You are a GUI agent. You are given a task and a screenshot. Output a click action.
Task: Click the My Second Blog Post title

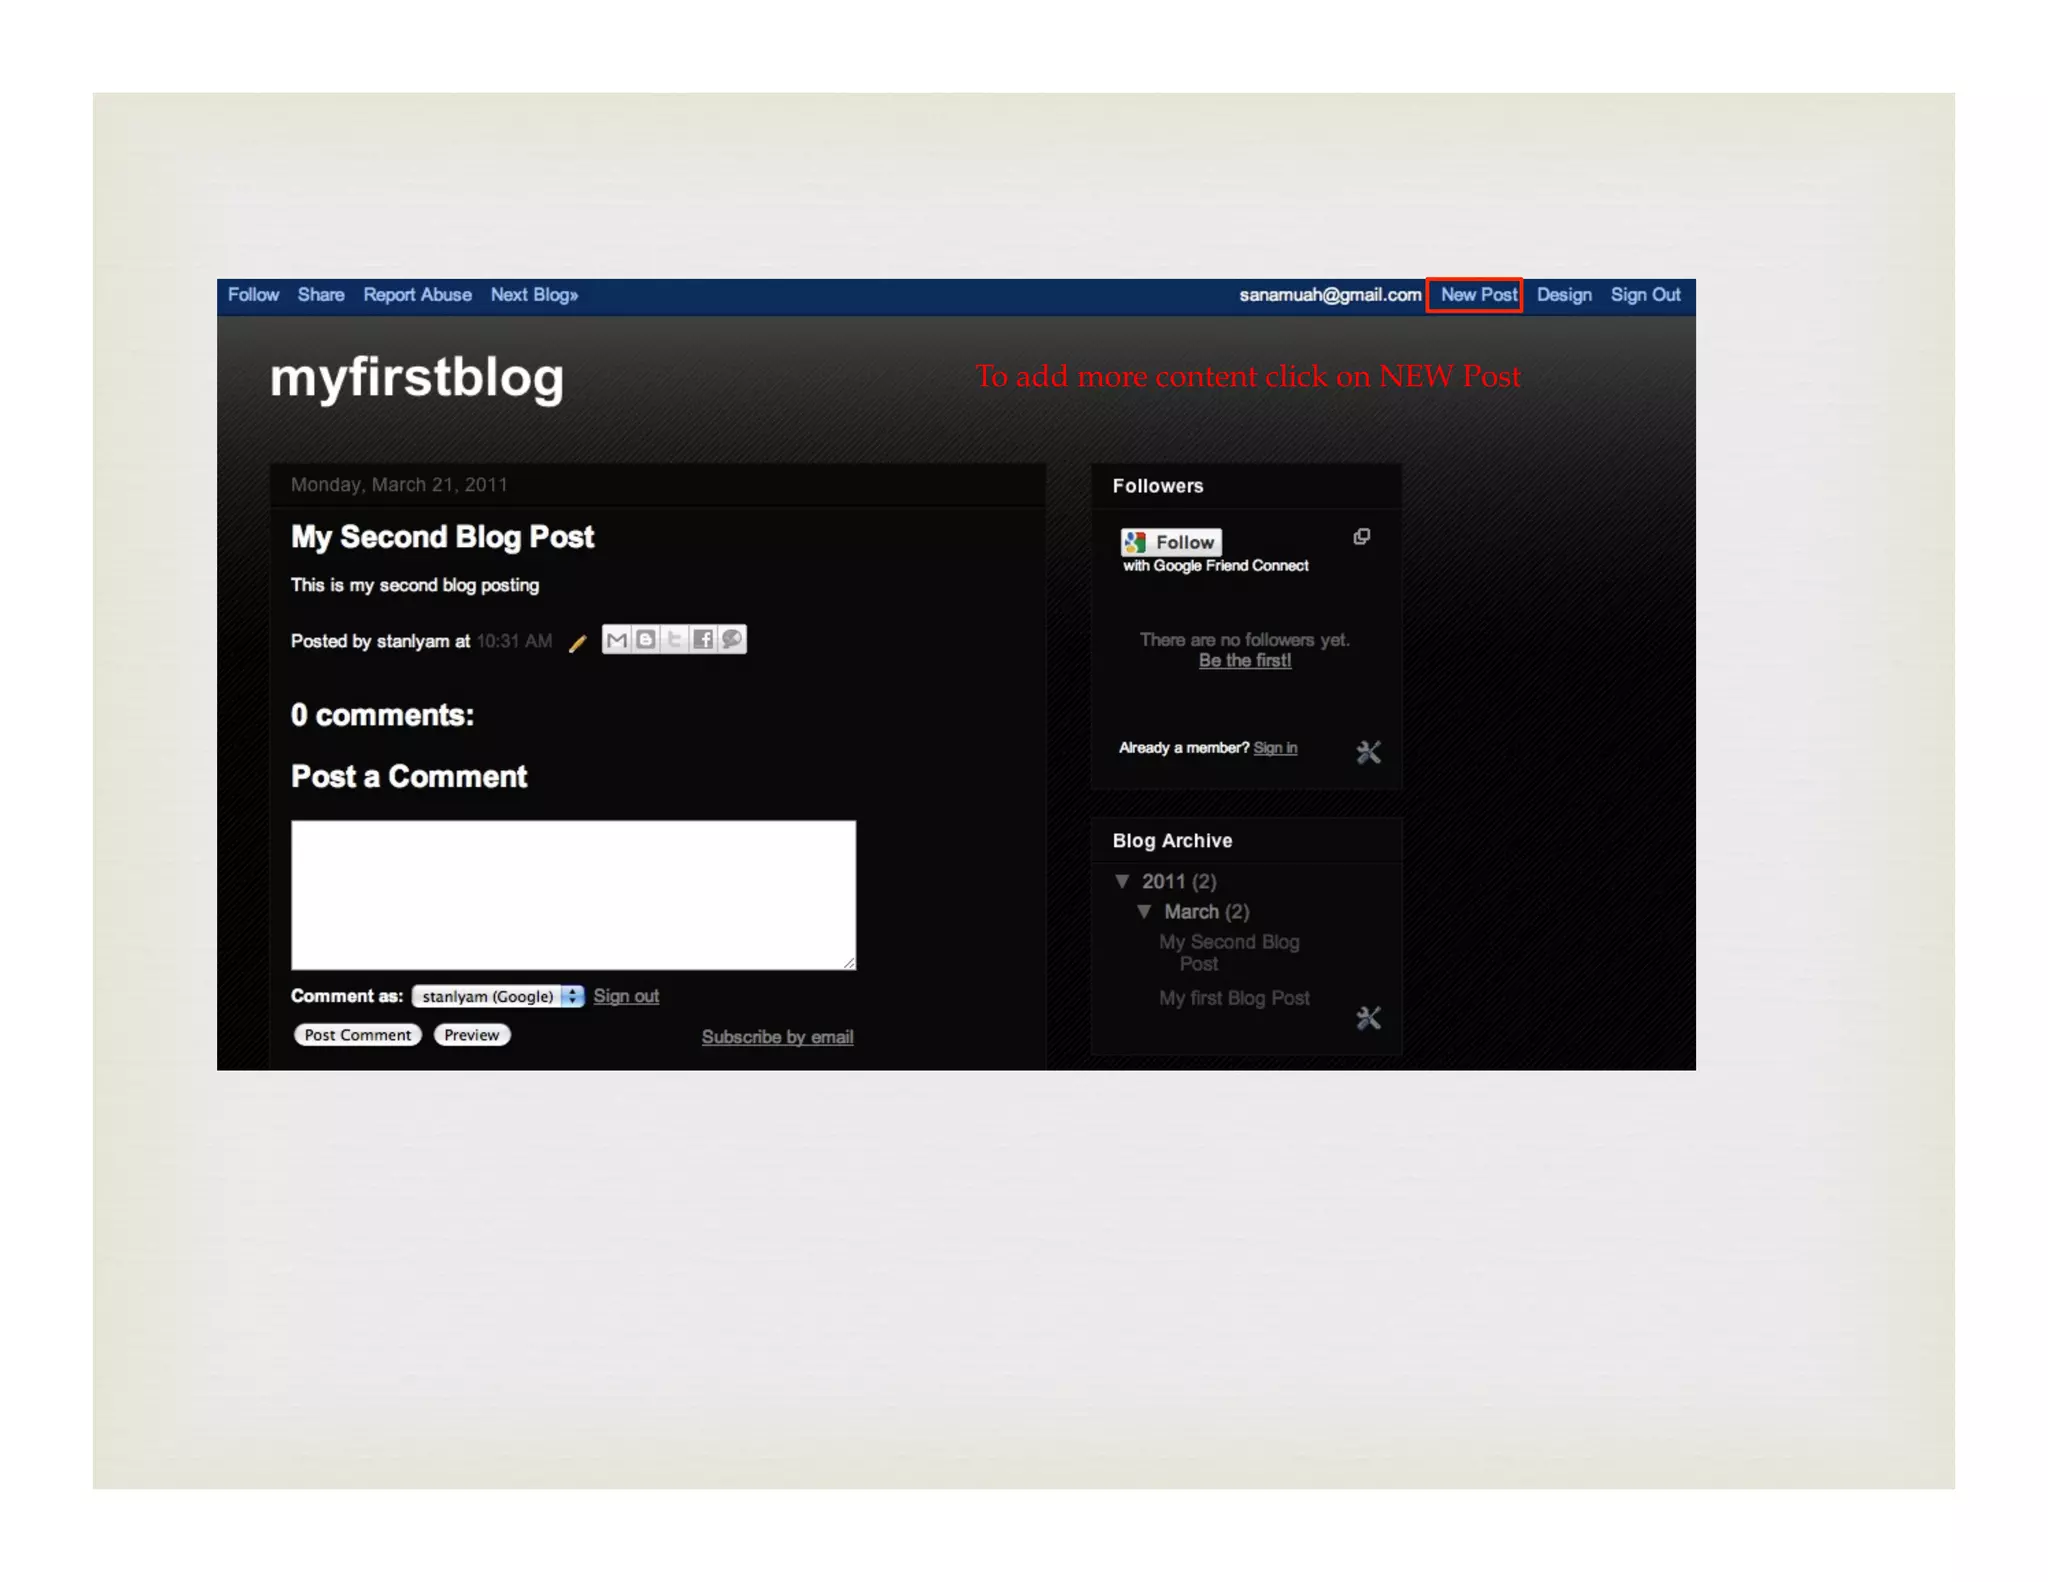click(x=442, y=537)
